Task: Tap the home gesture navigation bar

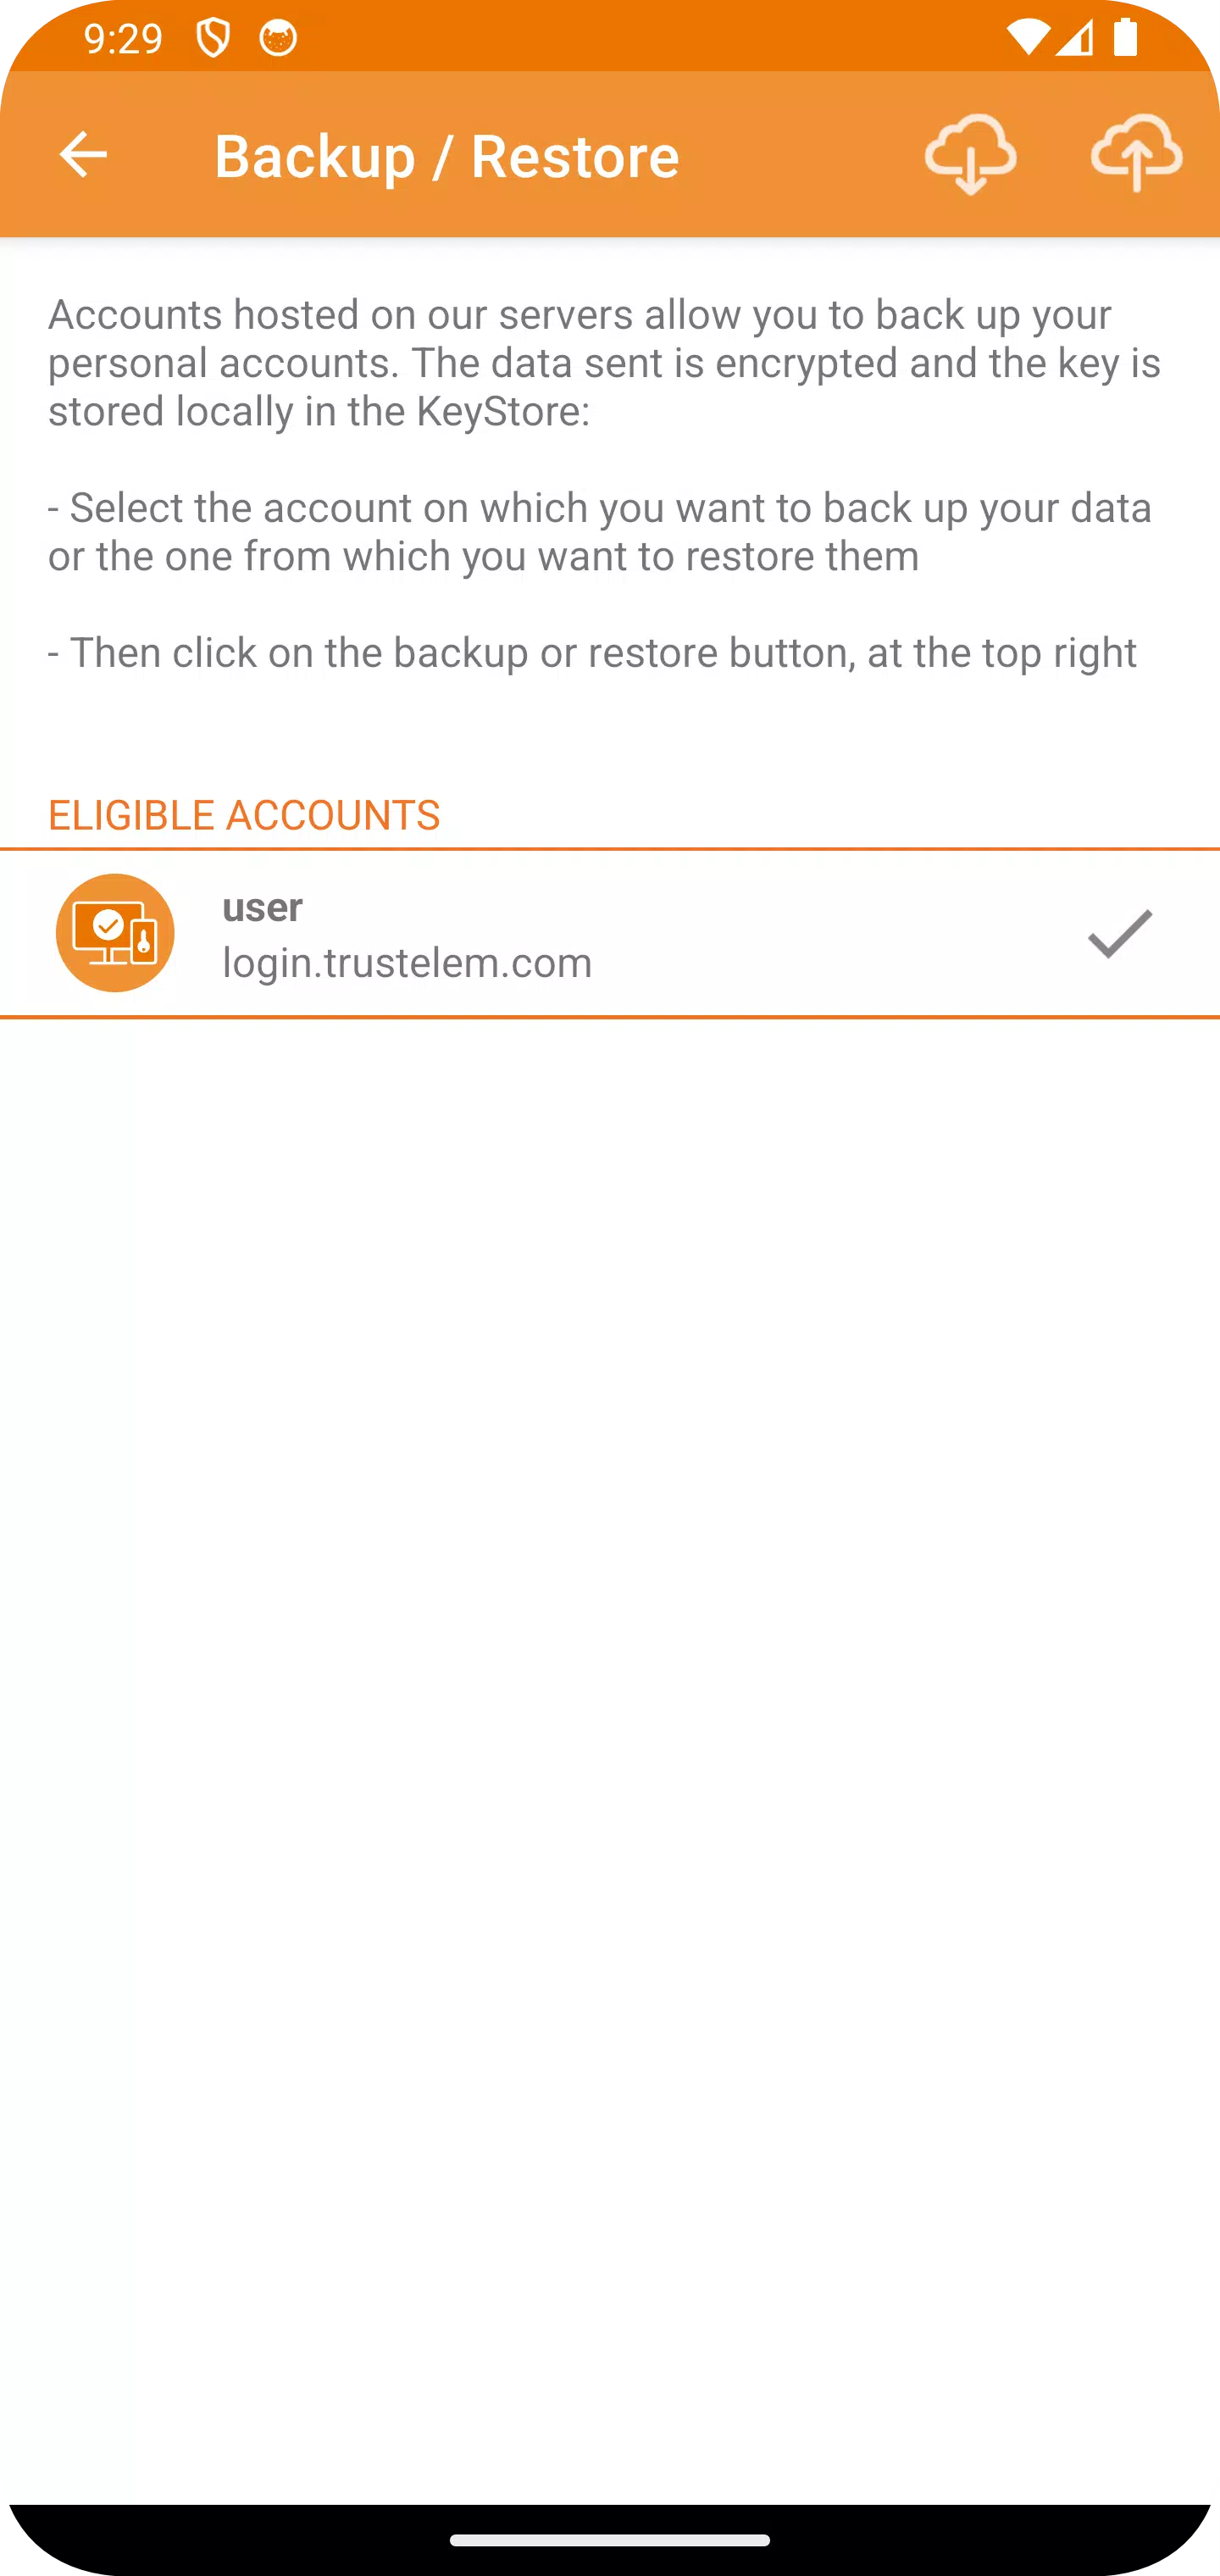Action: point(610,2539)
